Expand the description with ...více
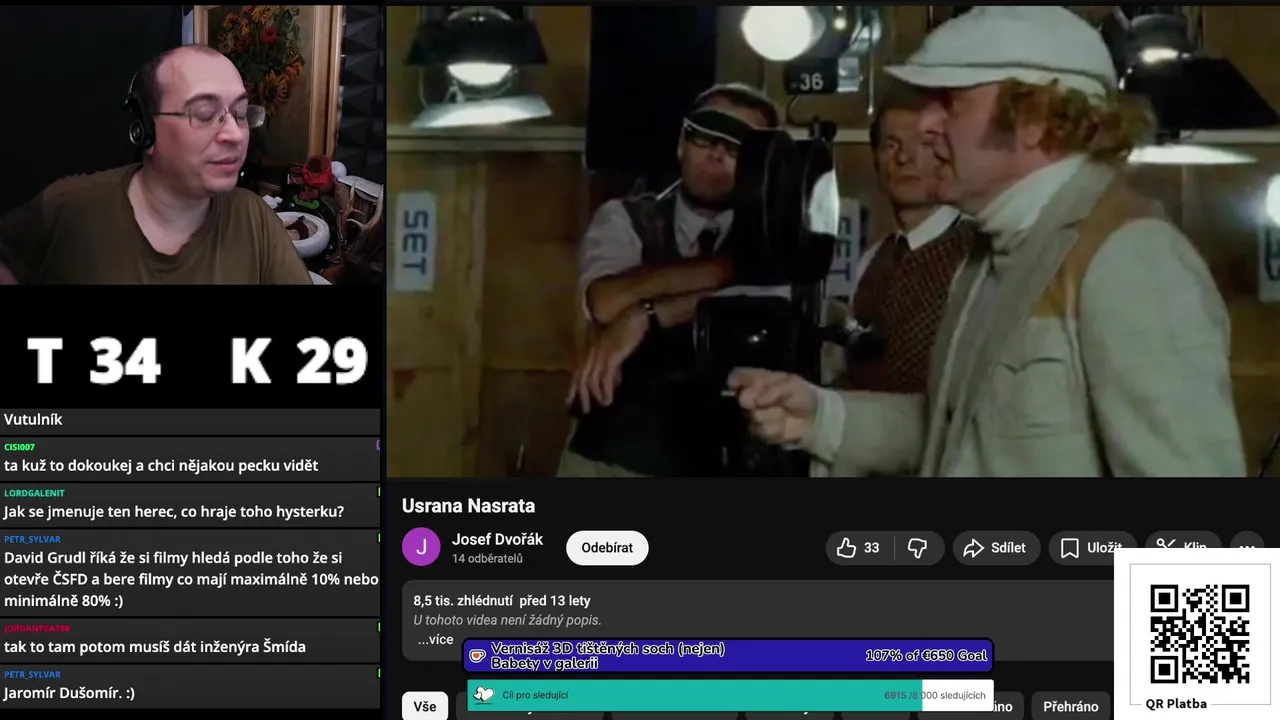This screenshot has width=1280, height=720. point(435,639)
